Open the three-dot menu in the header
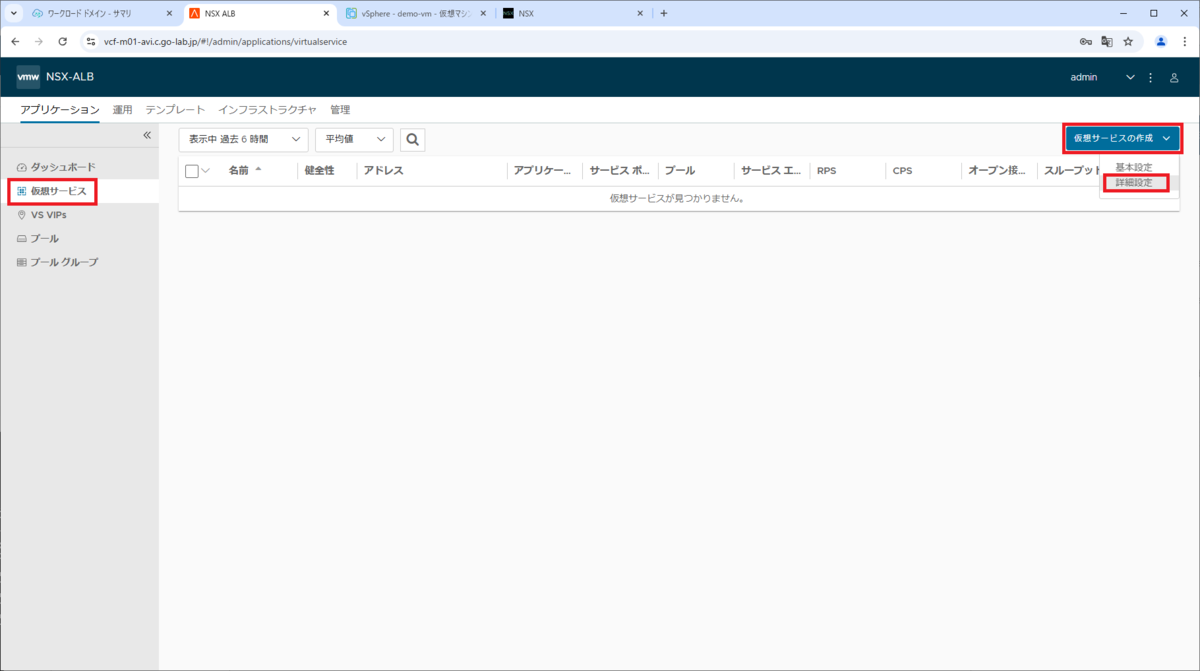The width and height of the screenshot is (1200, 671). [x=1151, y=77]
